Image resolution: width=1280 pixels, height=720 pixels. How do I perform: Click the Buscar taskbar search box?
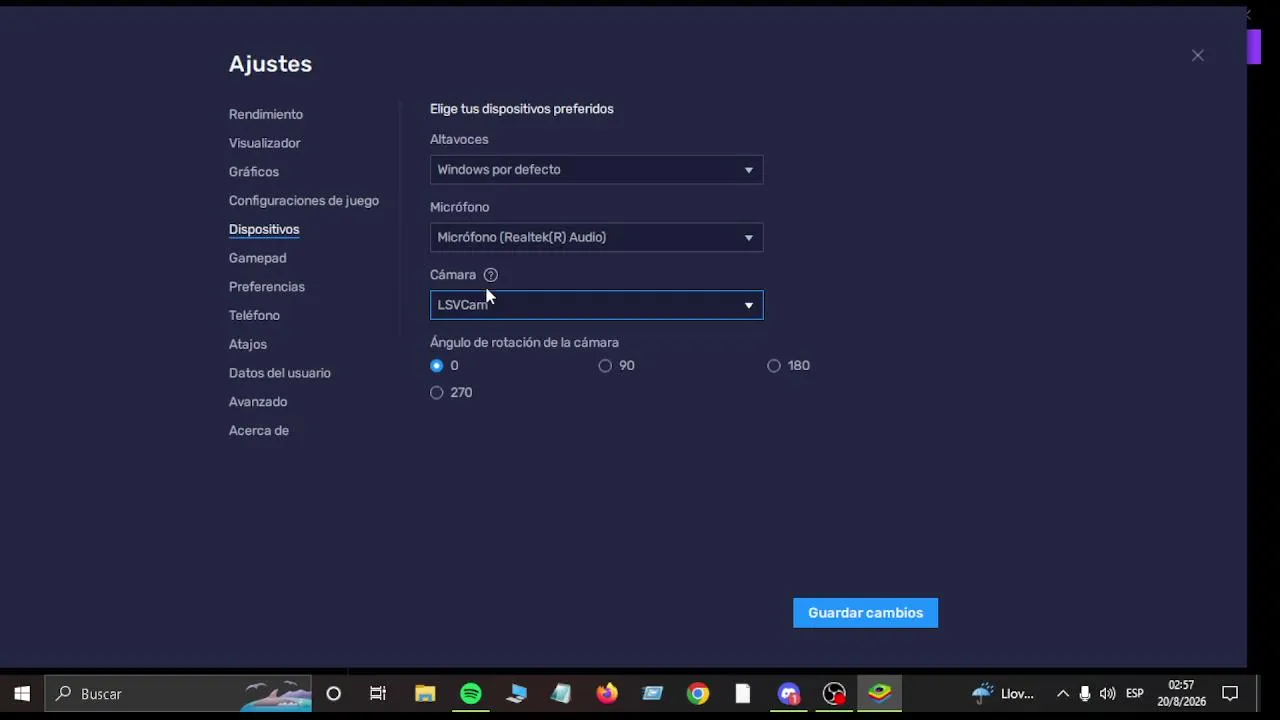click(179, 694)
